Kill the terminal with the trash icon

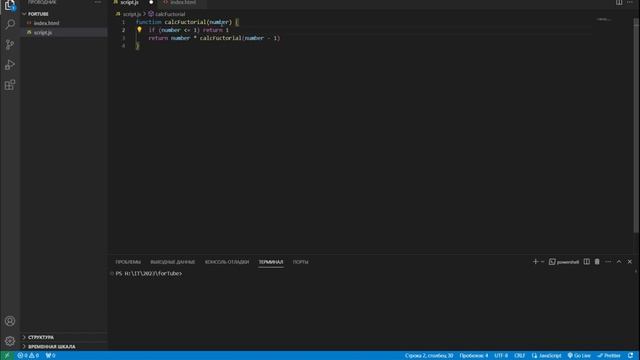tap(597, 262)
